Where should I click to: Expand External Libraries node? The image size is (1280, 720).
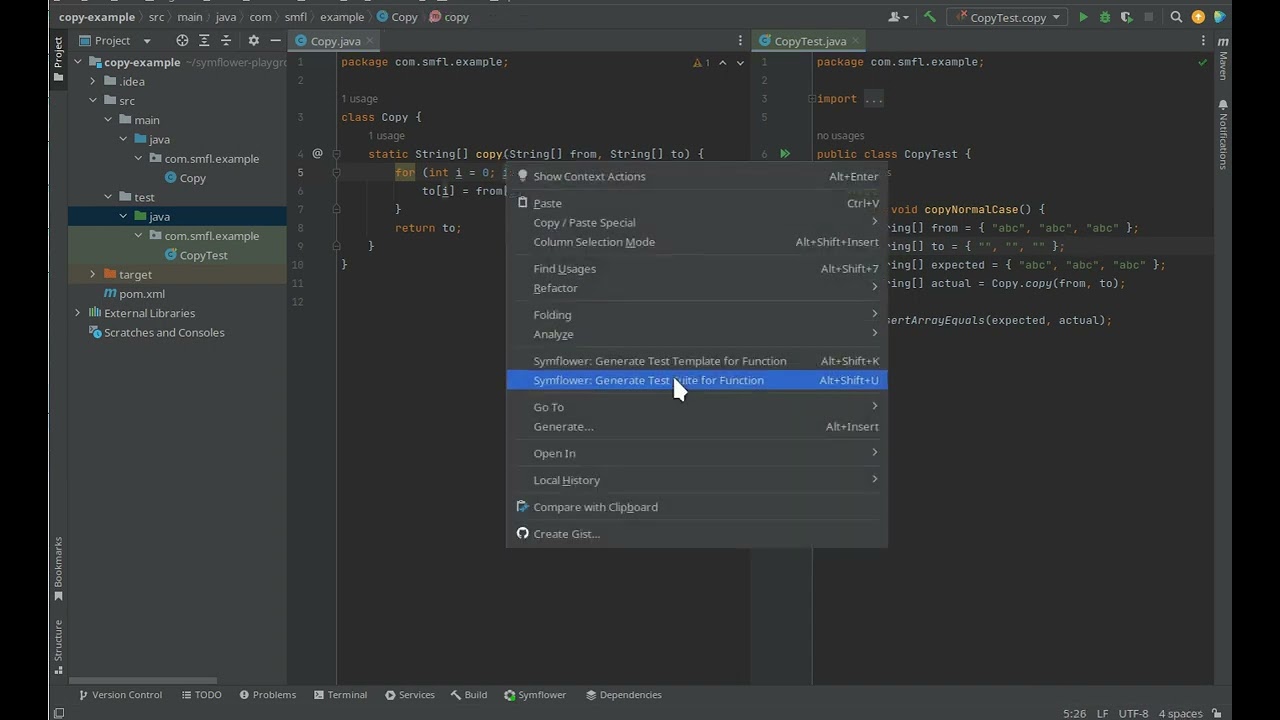tap(78, 313)
